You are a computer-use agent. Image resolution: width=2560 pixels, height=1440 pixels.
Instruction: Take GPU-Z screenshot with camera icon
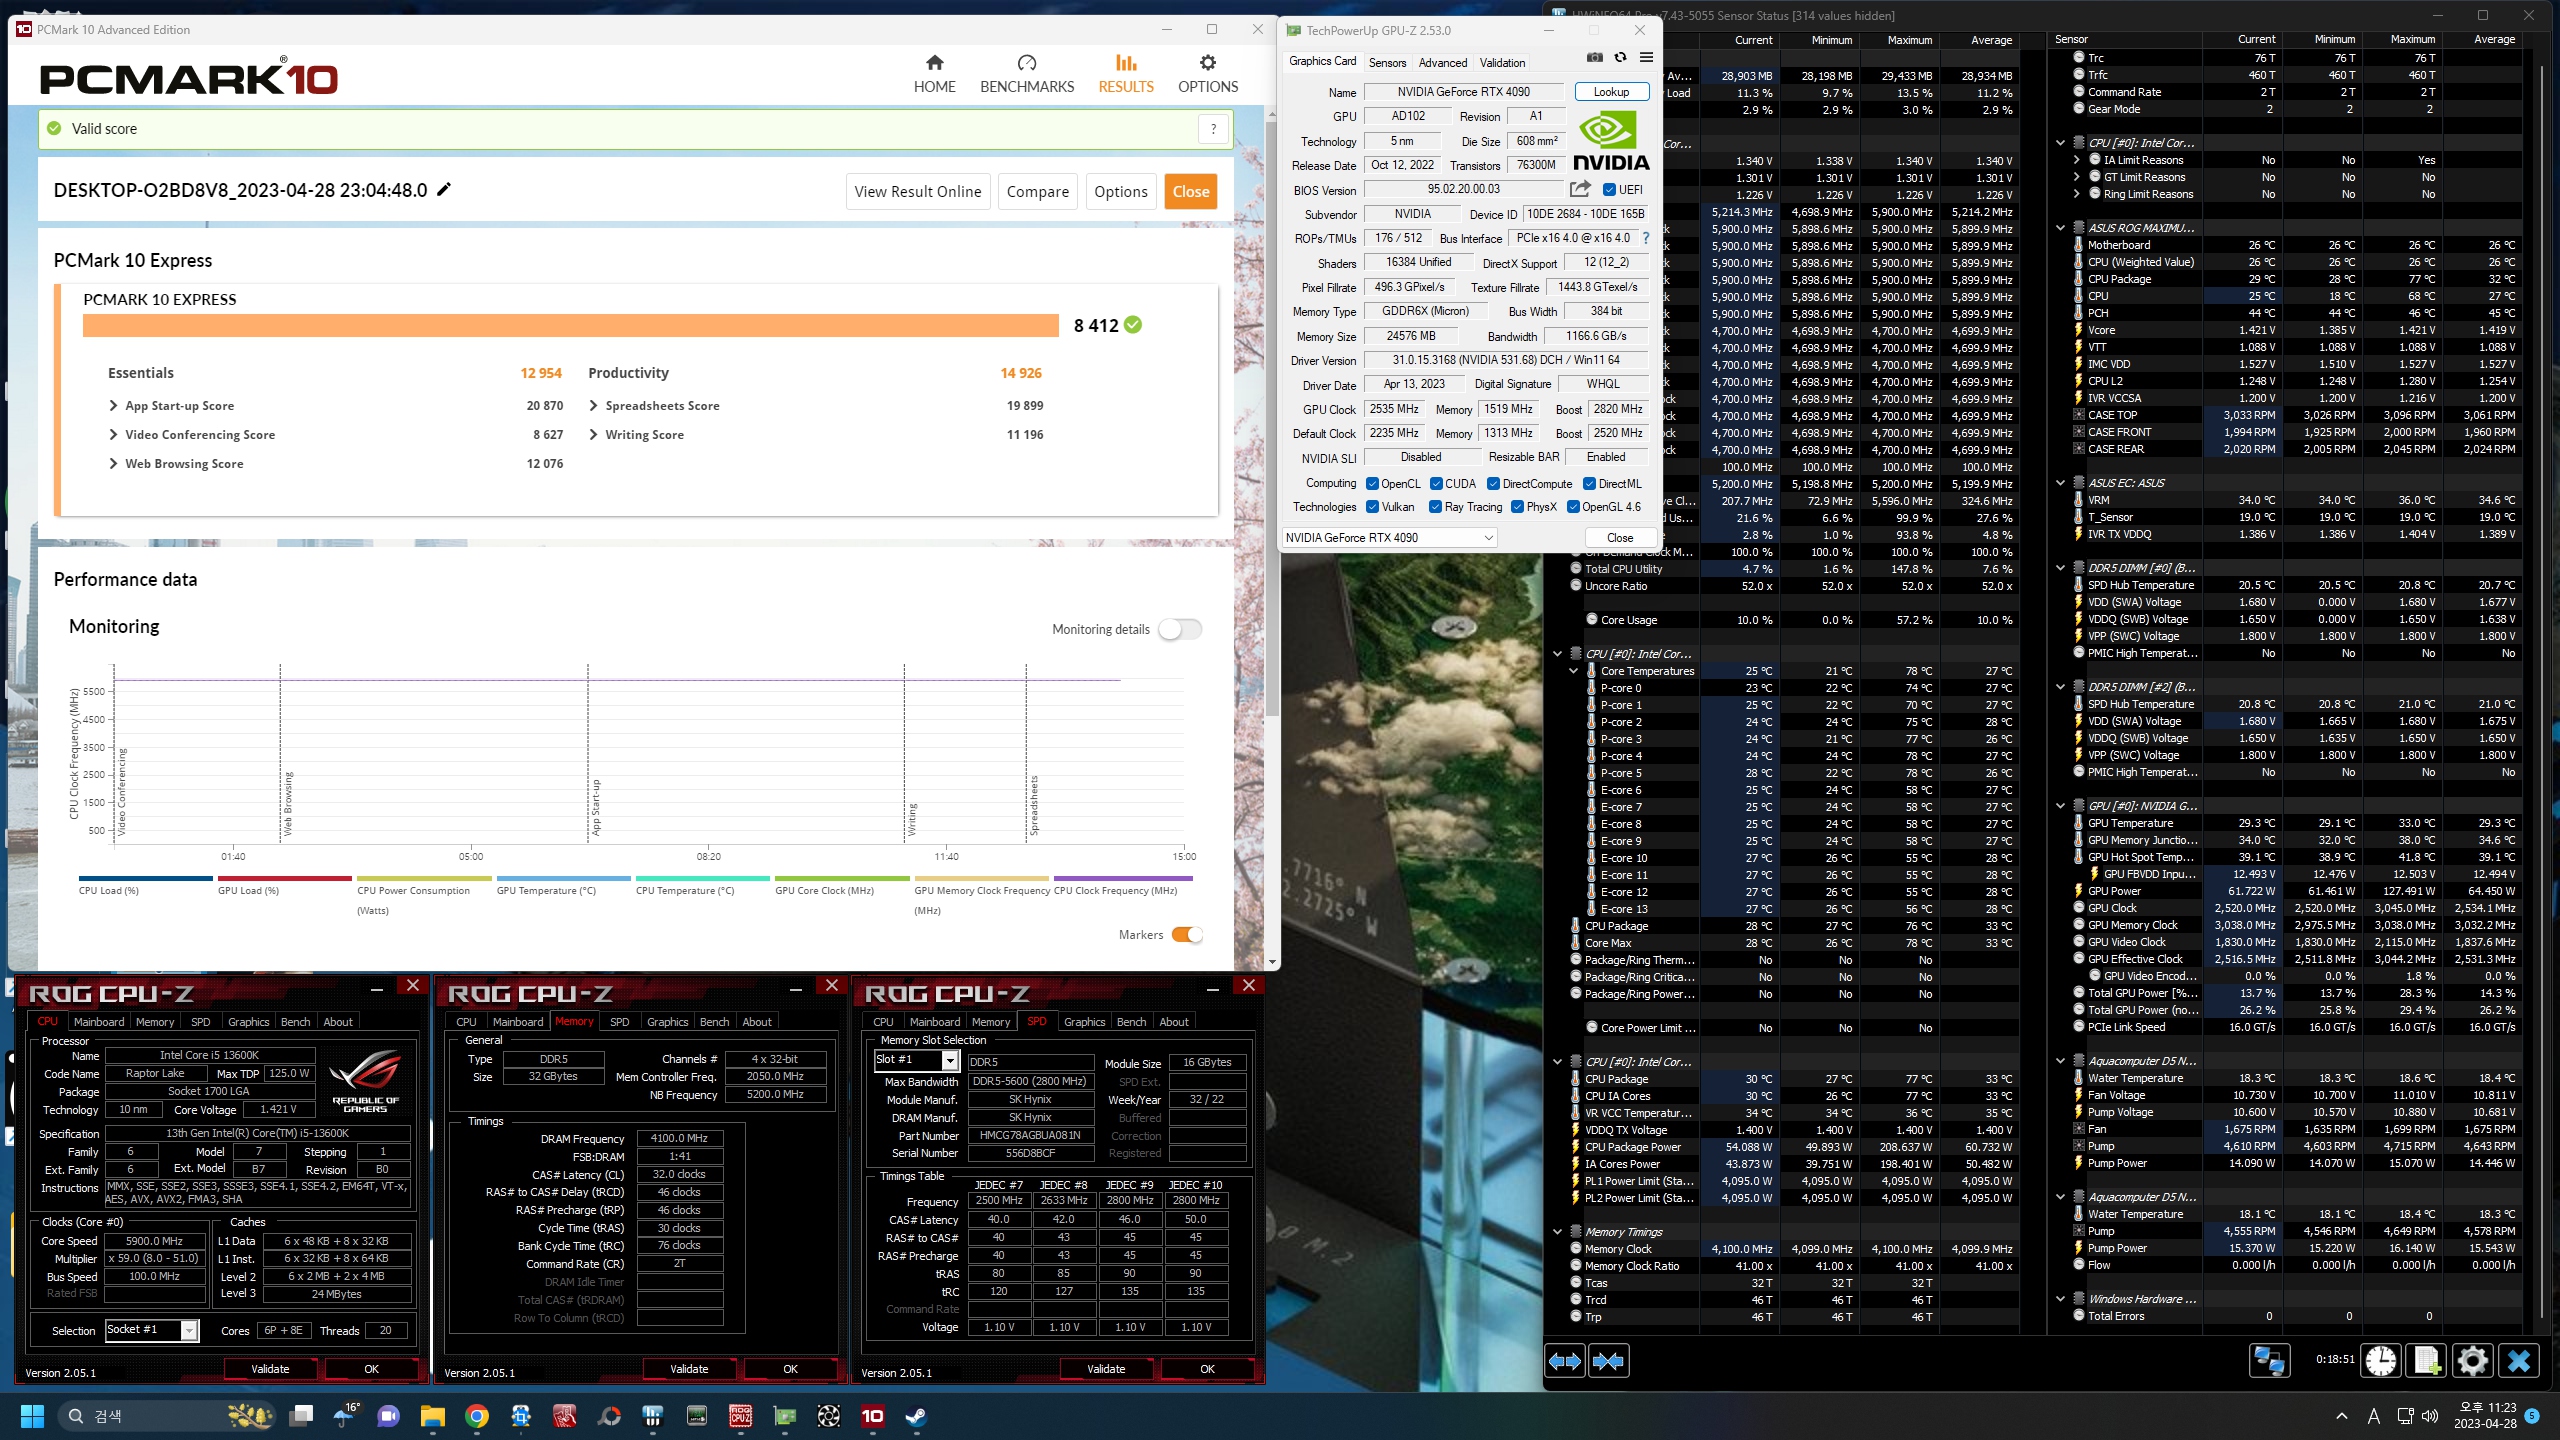pyautogui.click(x=1595, y=58)
